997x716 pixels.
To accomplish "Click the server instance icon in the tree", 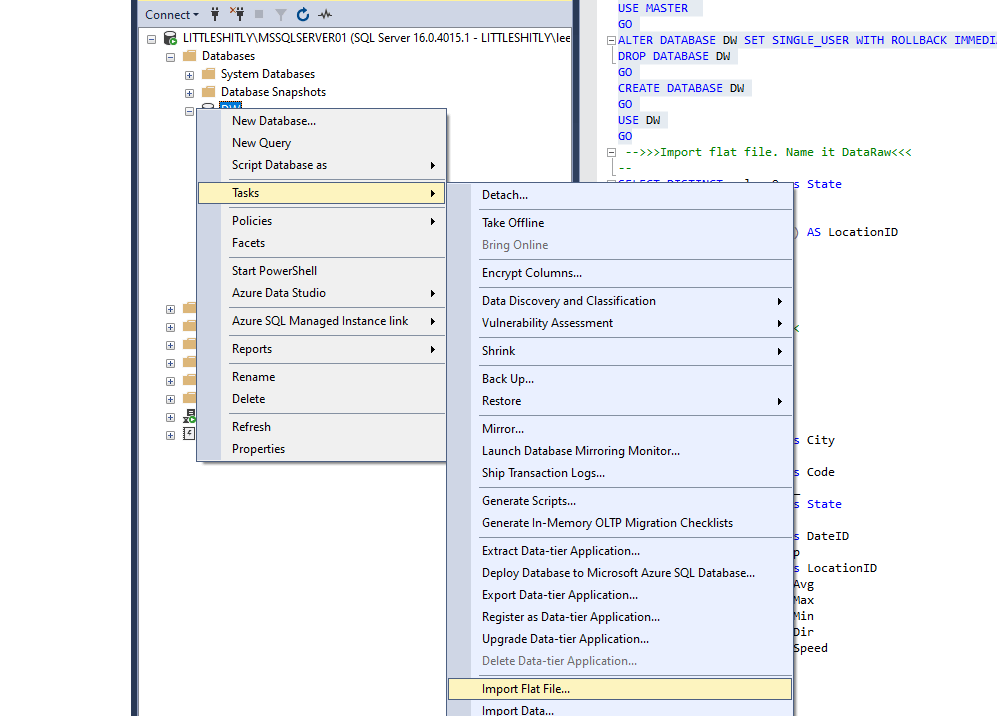I will pyautogui.click(x=170, y=38).
